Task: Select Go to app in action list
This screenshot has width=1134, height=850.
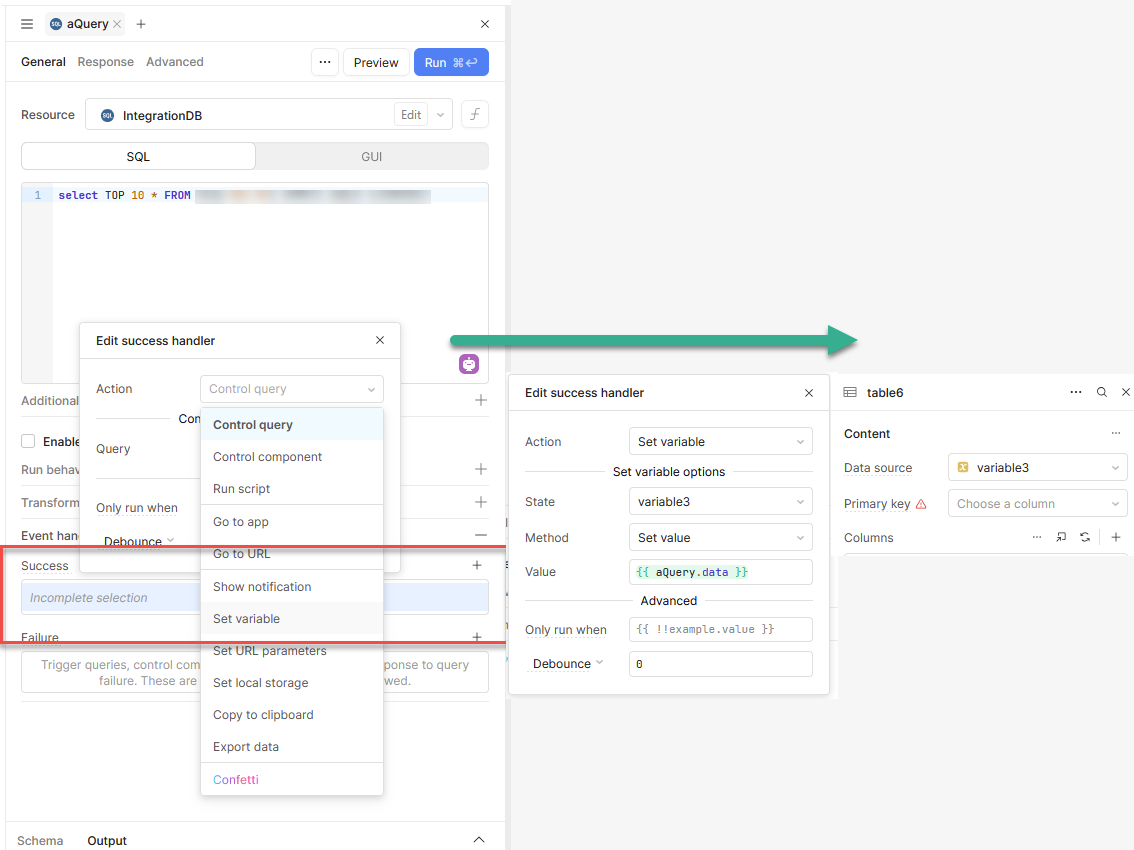Action: (291, 522)
